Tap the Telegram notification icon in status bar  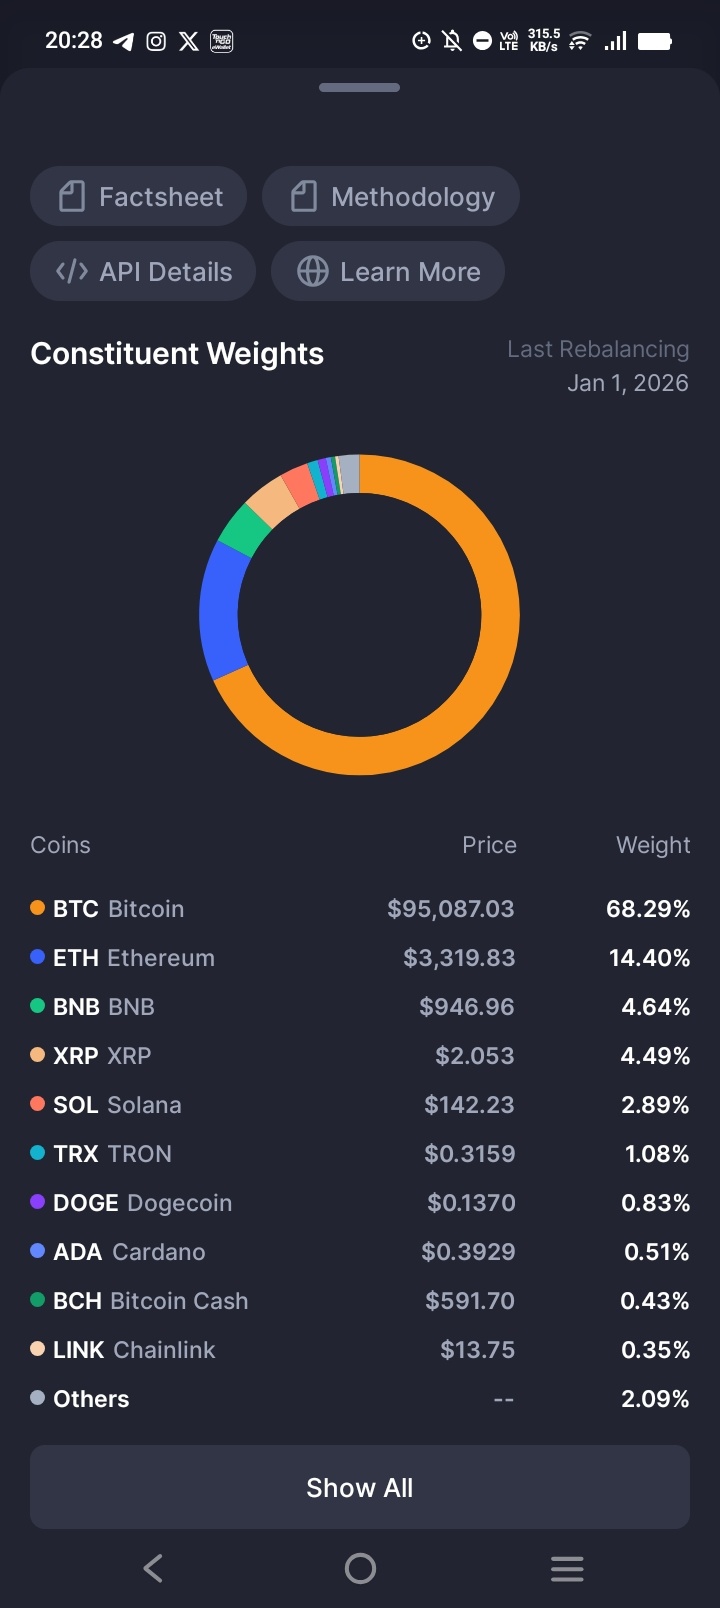coord(124,41)
